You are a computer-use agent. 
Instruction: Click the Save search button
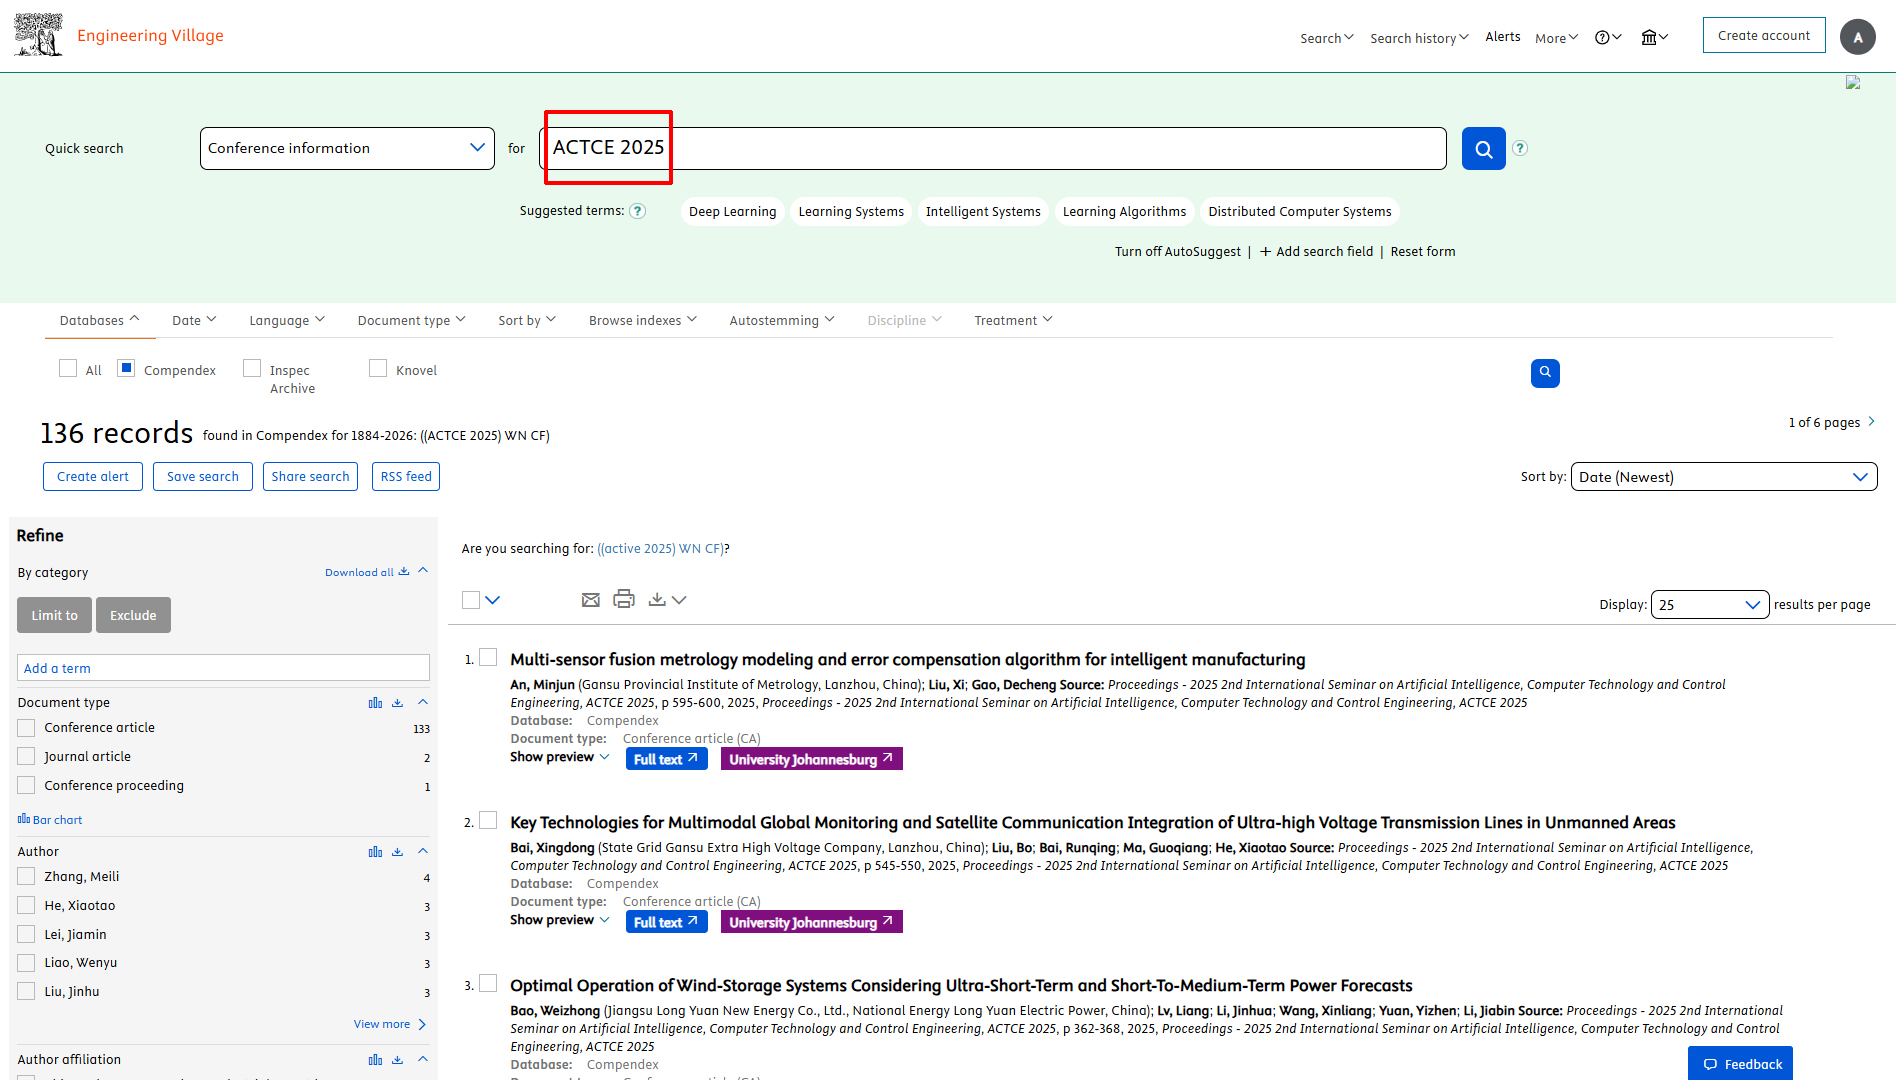click(x=203, y=477)
